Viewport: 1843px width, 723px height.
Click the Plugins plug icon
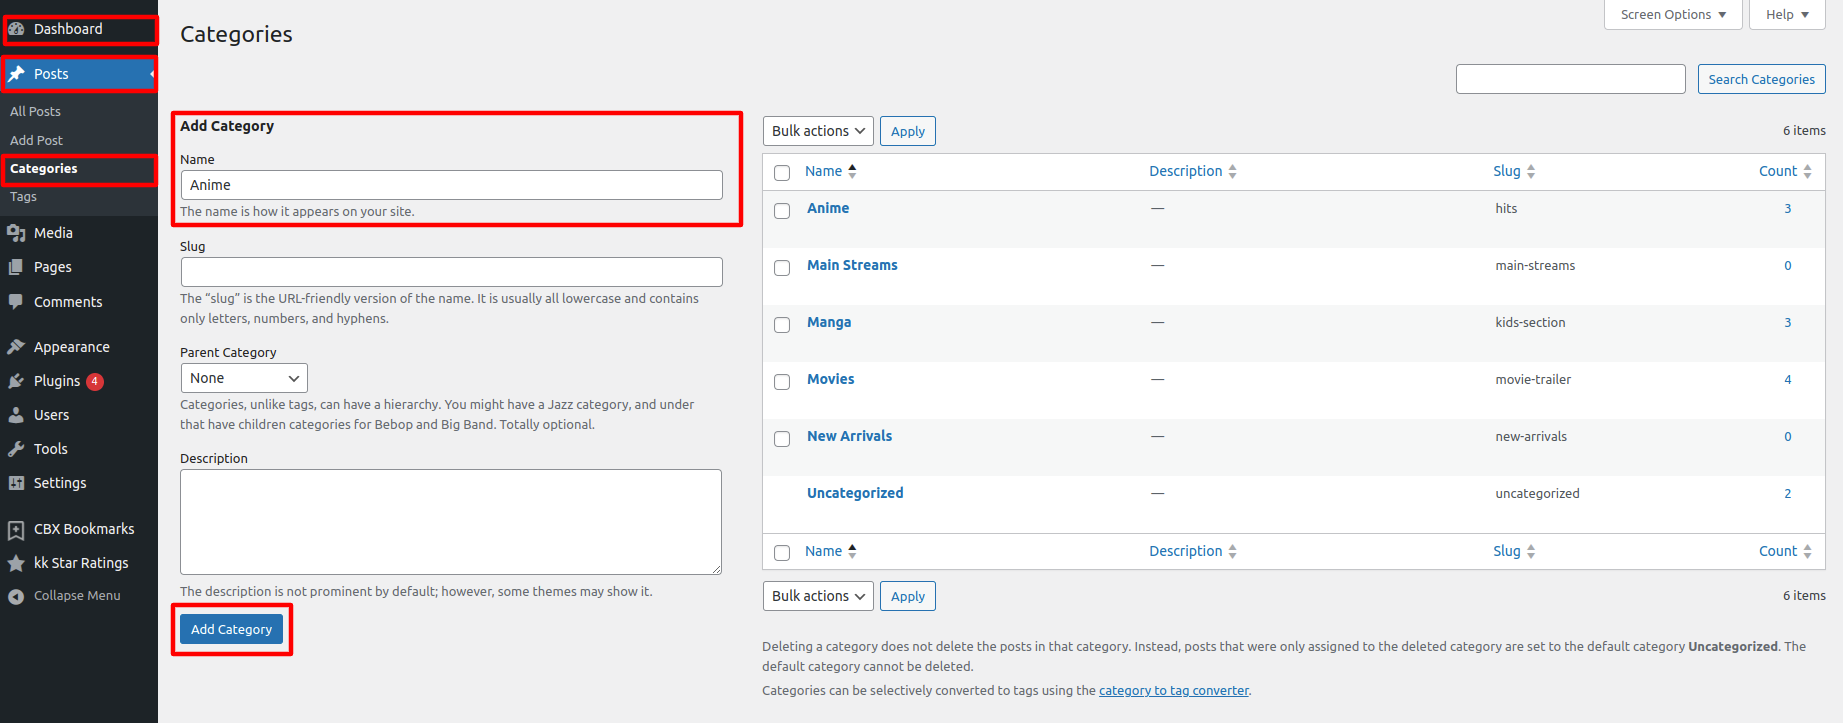coord(16,381)
